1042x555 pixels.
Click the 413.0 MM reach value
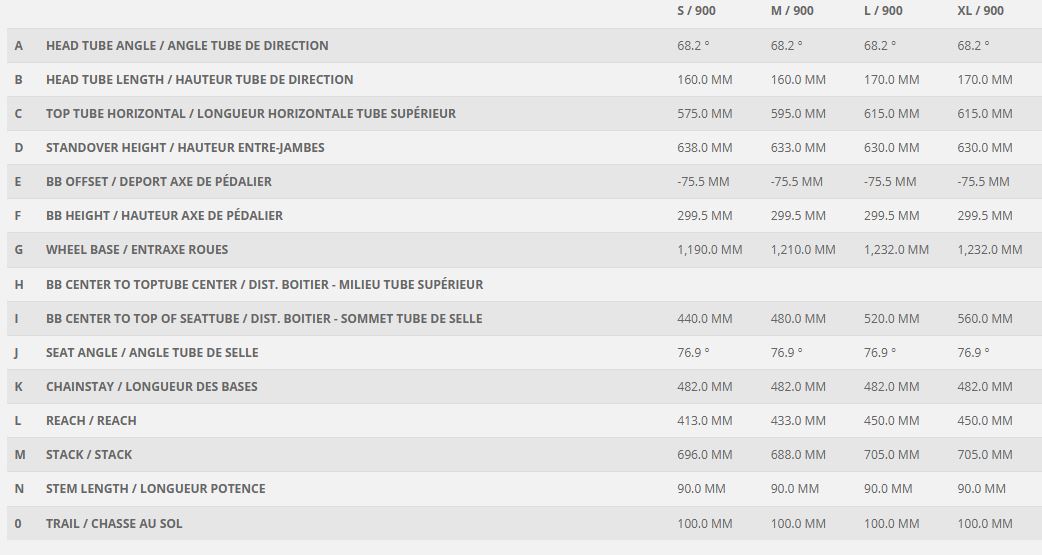pos(704,420)
